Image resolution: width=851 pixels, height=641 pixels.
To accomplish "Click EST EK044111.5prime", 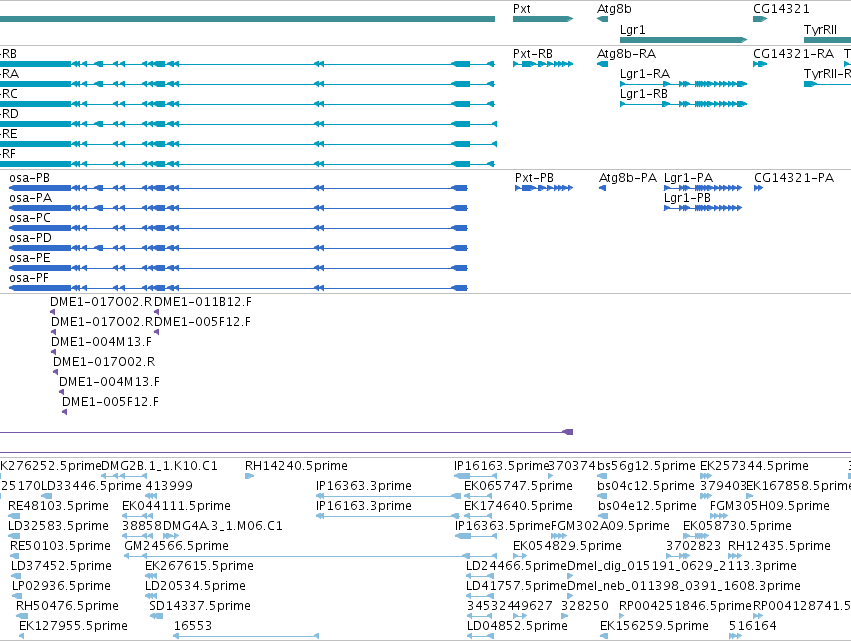I will click(176, 506).
